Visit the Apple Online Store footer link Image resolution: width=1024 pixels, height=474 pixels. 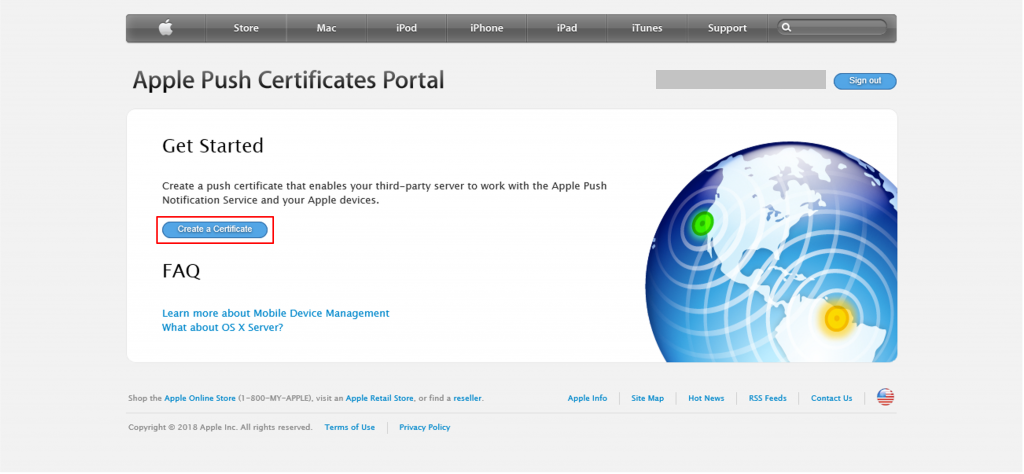click(x=200, y=398)
